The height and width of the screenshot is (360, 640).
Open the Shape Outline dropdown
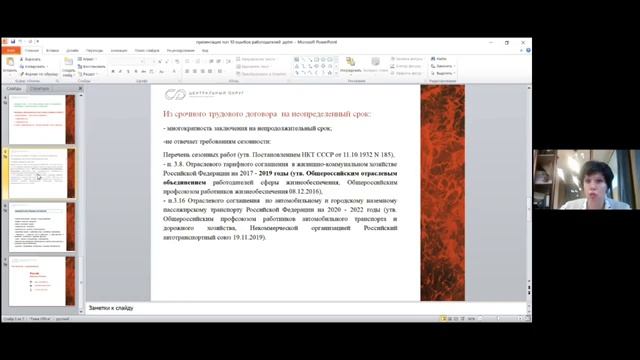click(406, 66)
